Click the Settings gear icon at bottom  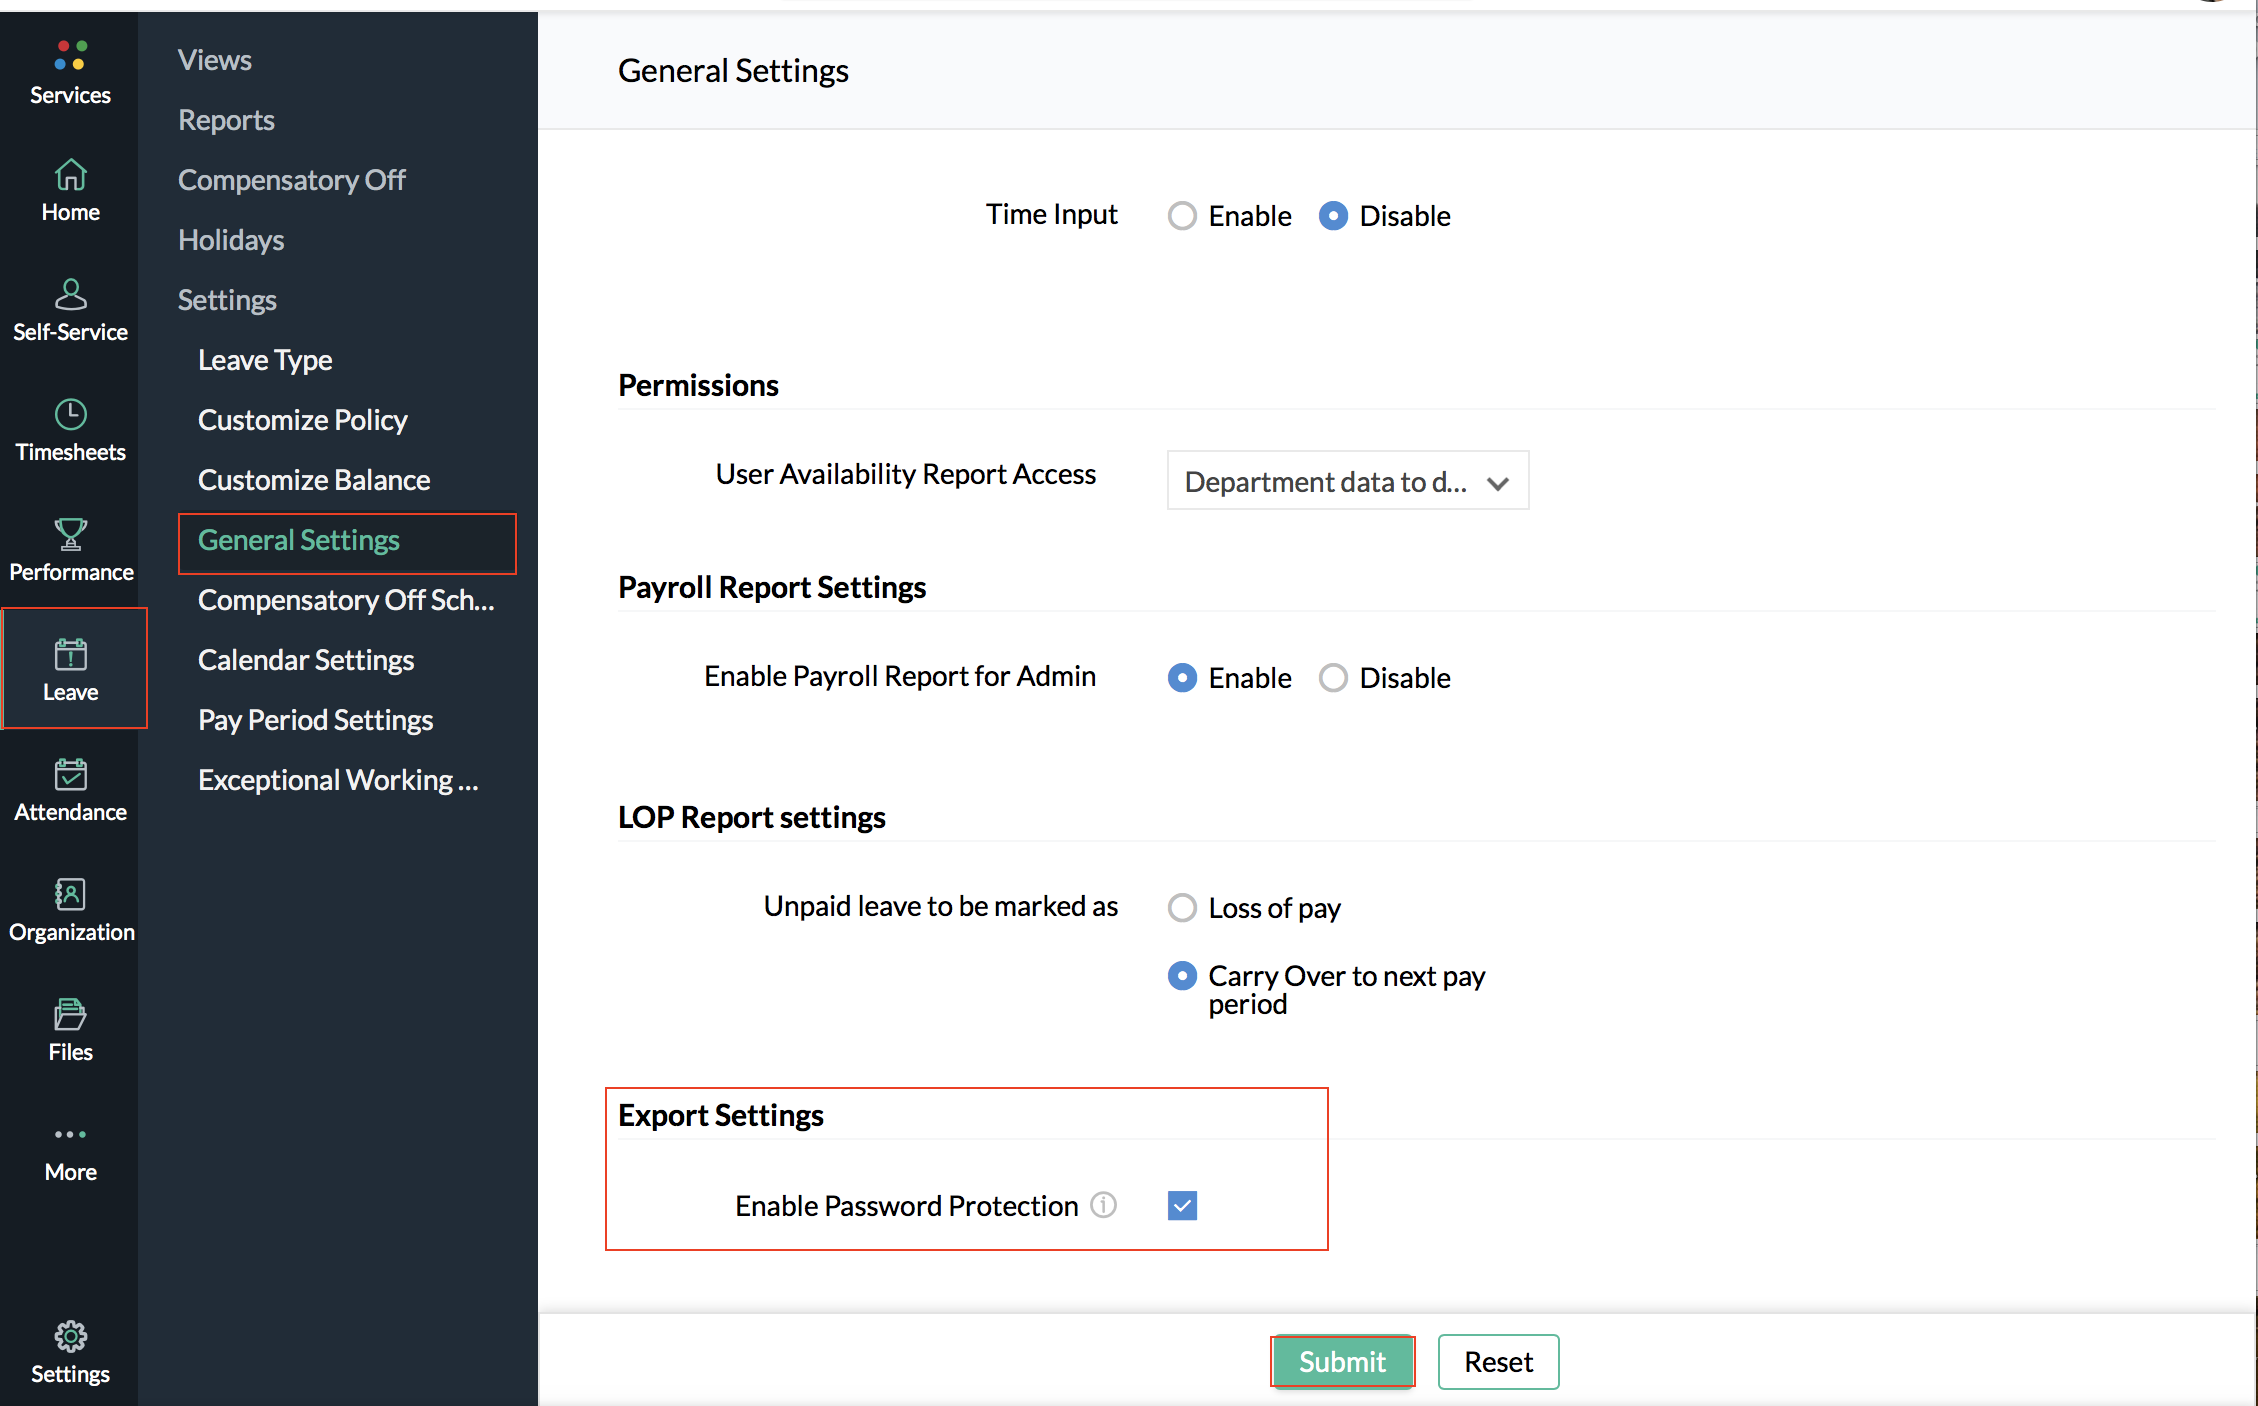[x=70, y=1337]
